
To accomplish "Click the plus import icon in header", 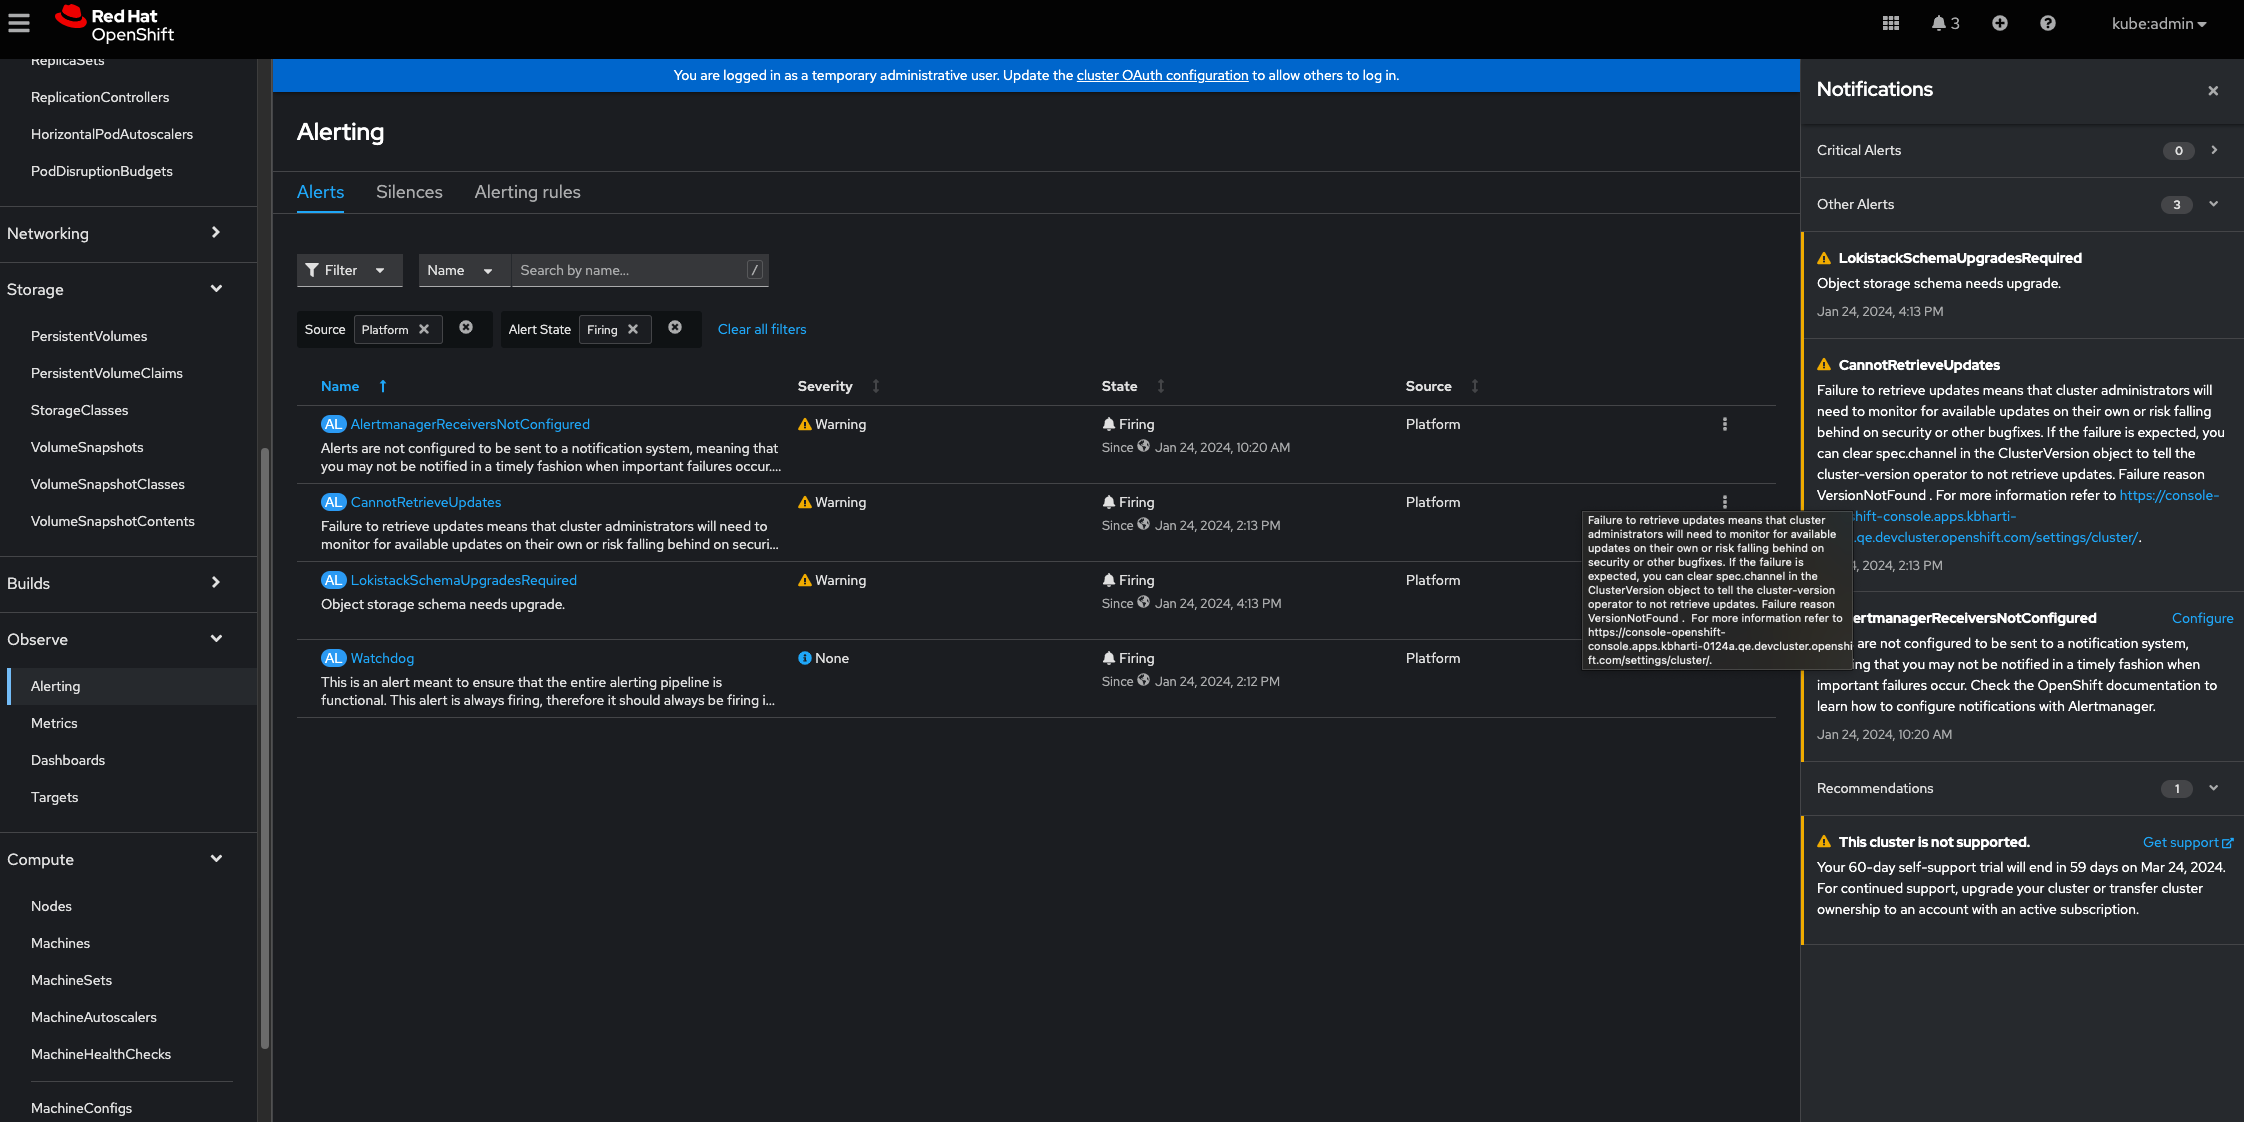I will pyautogui.click(x=1999, y=23).
